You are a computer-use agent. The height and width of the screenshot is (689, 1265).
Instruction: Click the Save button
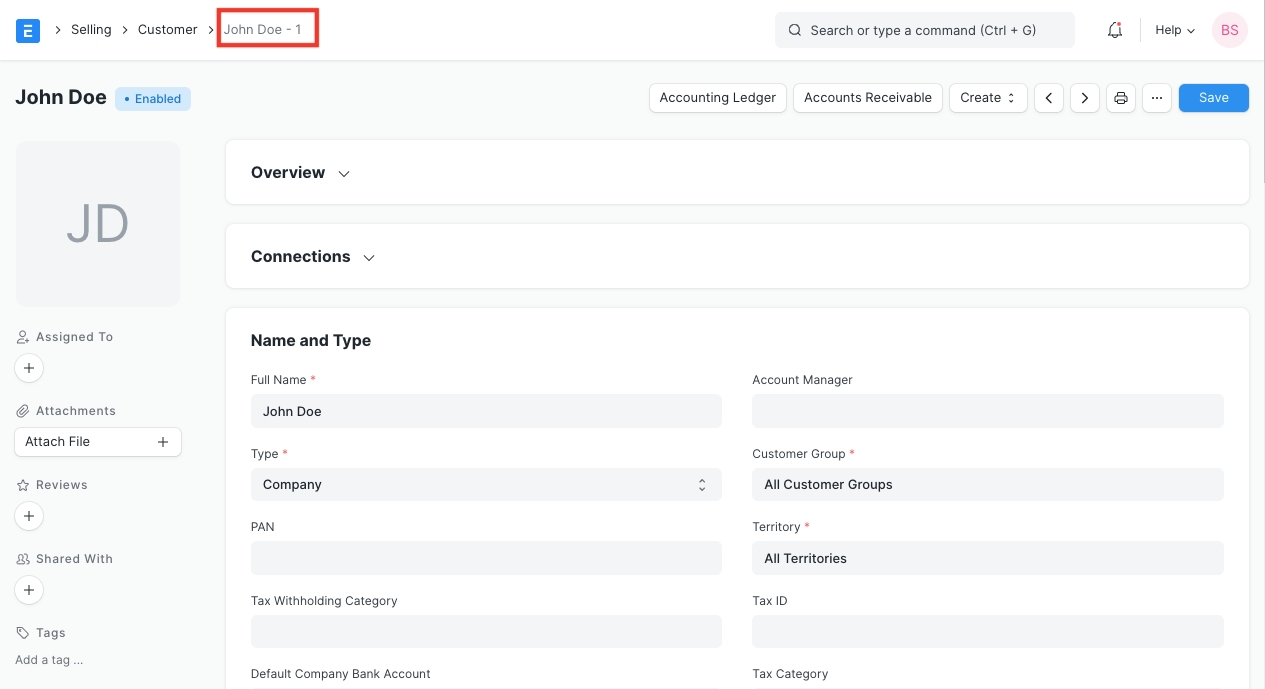point(1213,98)
